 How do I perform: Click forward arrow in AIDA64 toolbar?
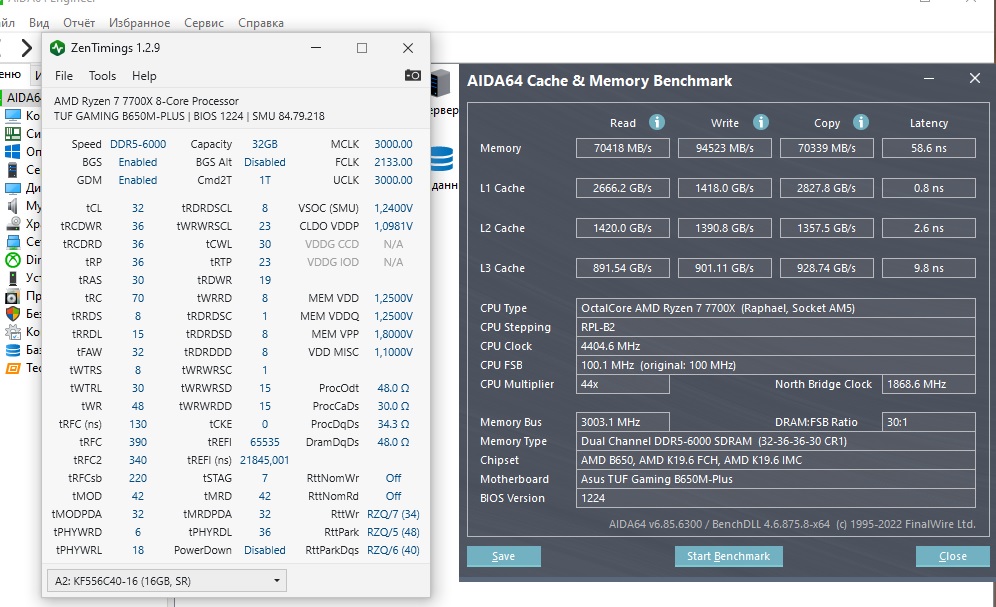[x=25, y=48]
